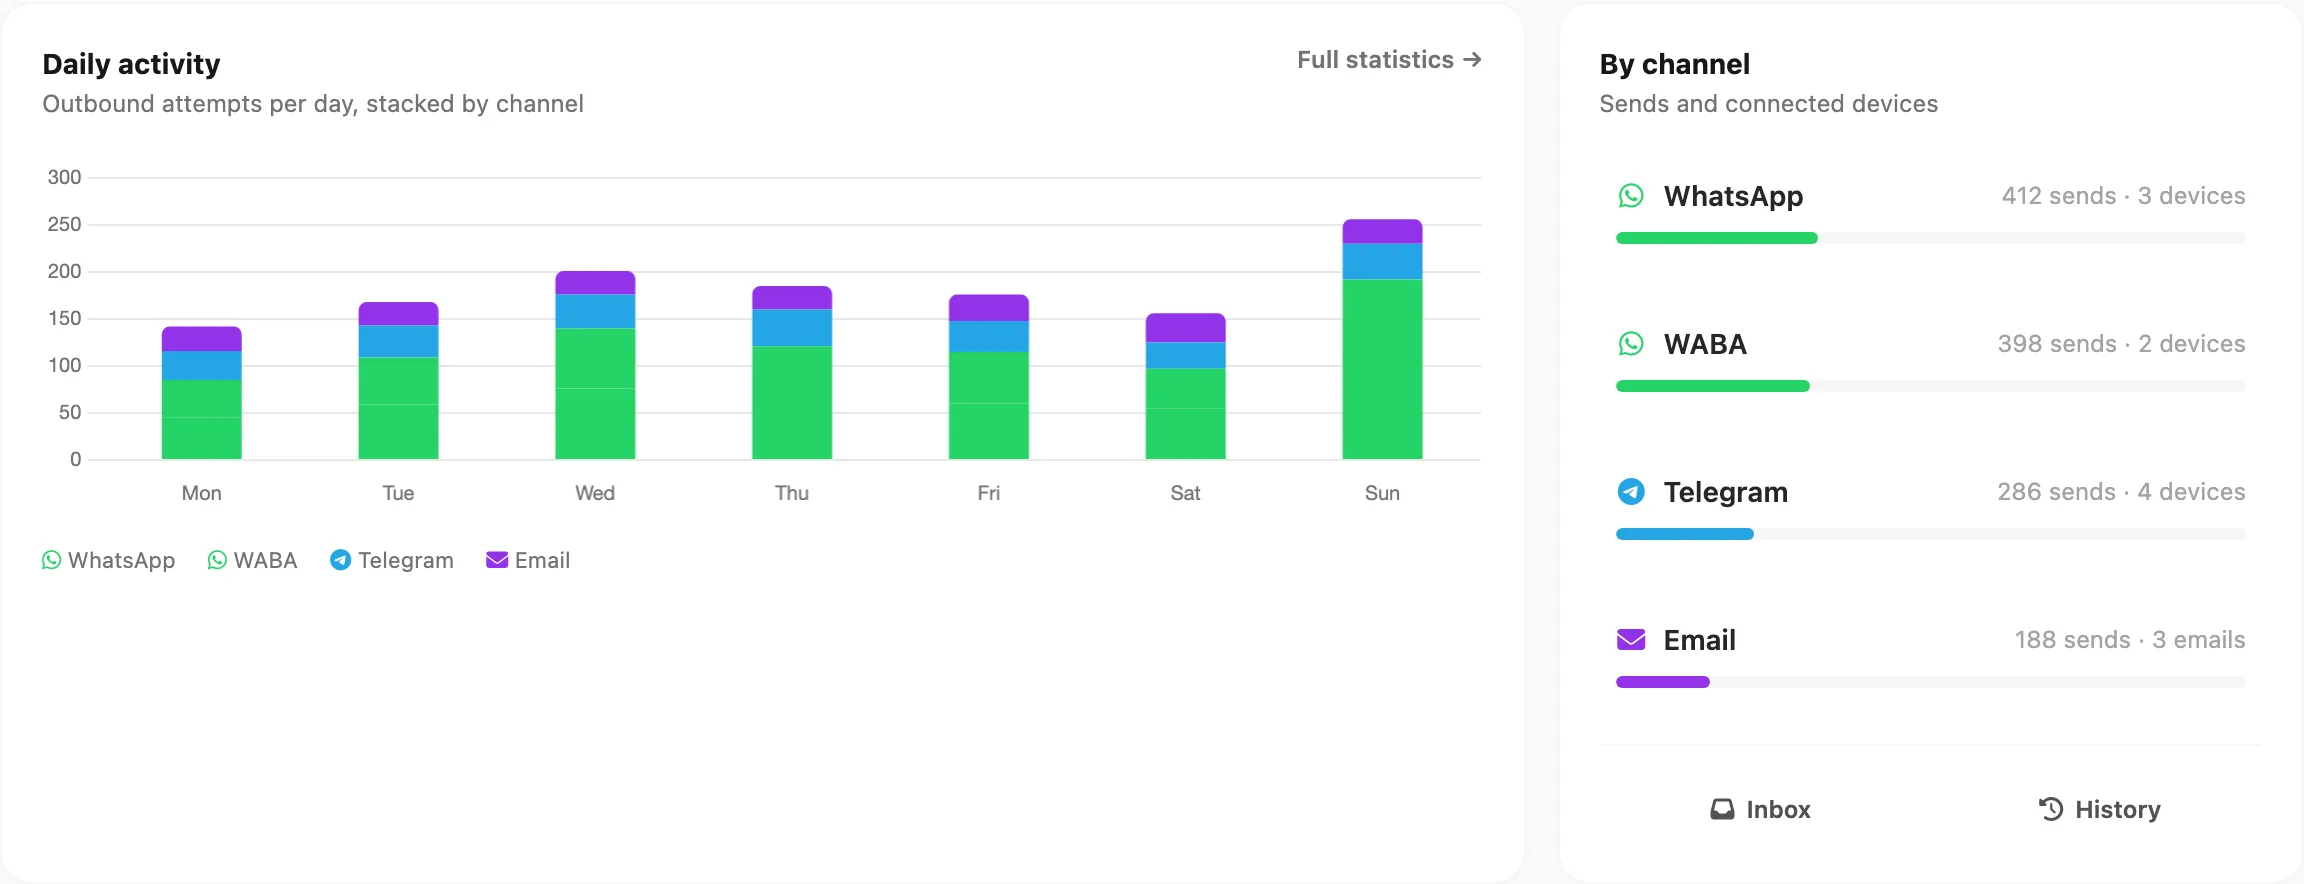The height and width of the screenshot is (884, 2304).
Task: Toggle WhatsApp legend label in chart
Action: [121, 560]
